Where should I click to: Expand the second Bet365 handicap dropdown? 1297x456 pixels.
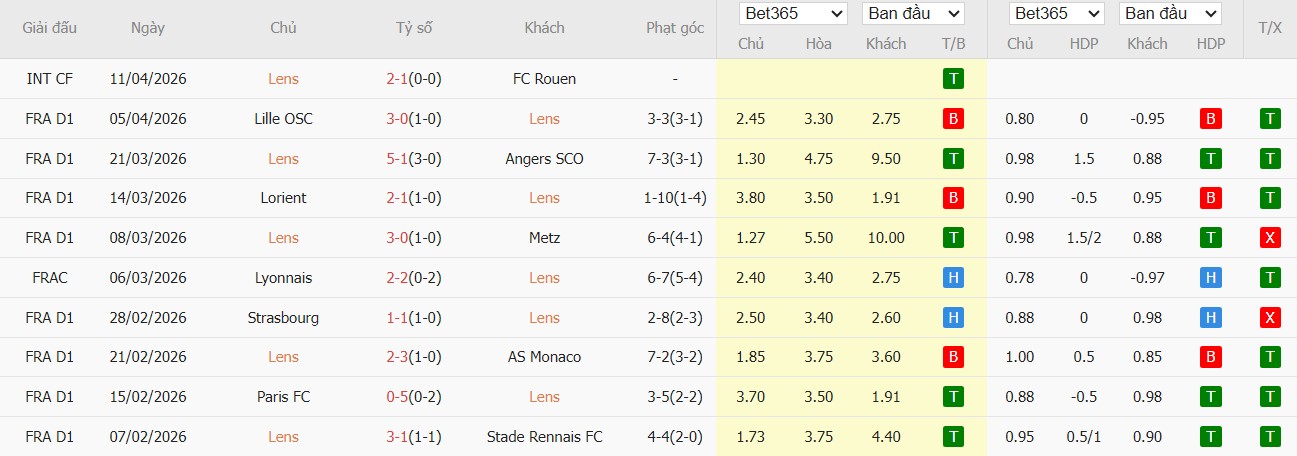tap(1056, 14)
